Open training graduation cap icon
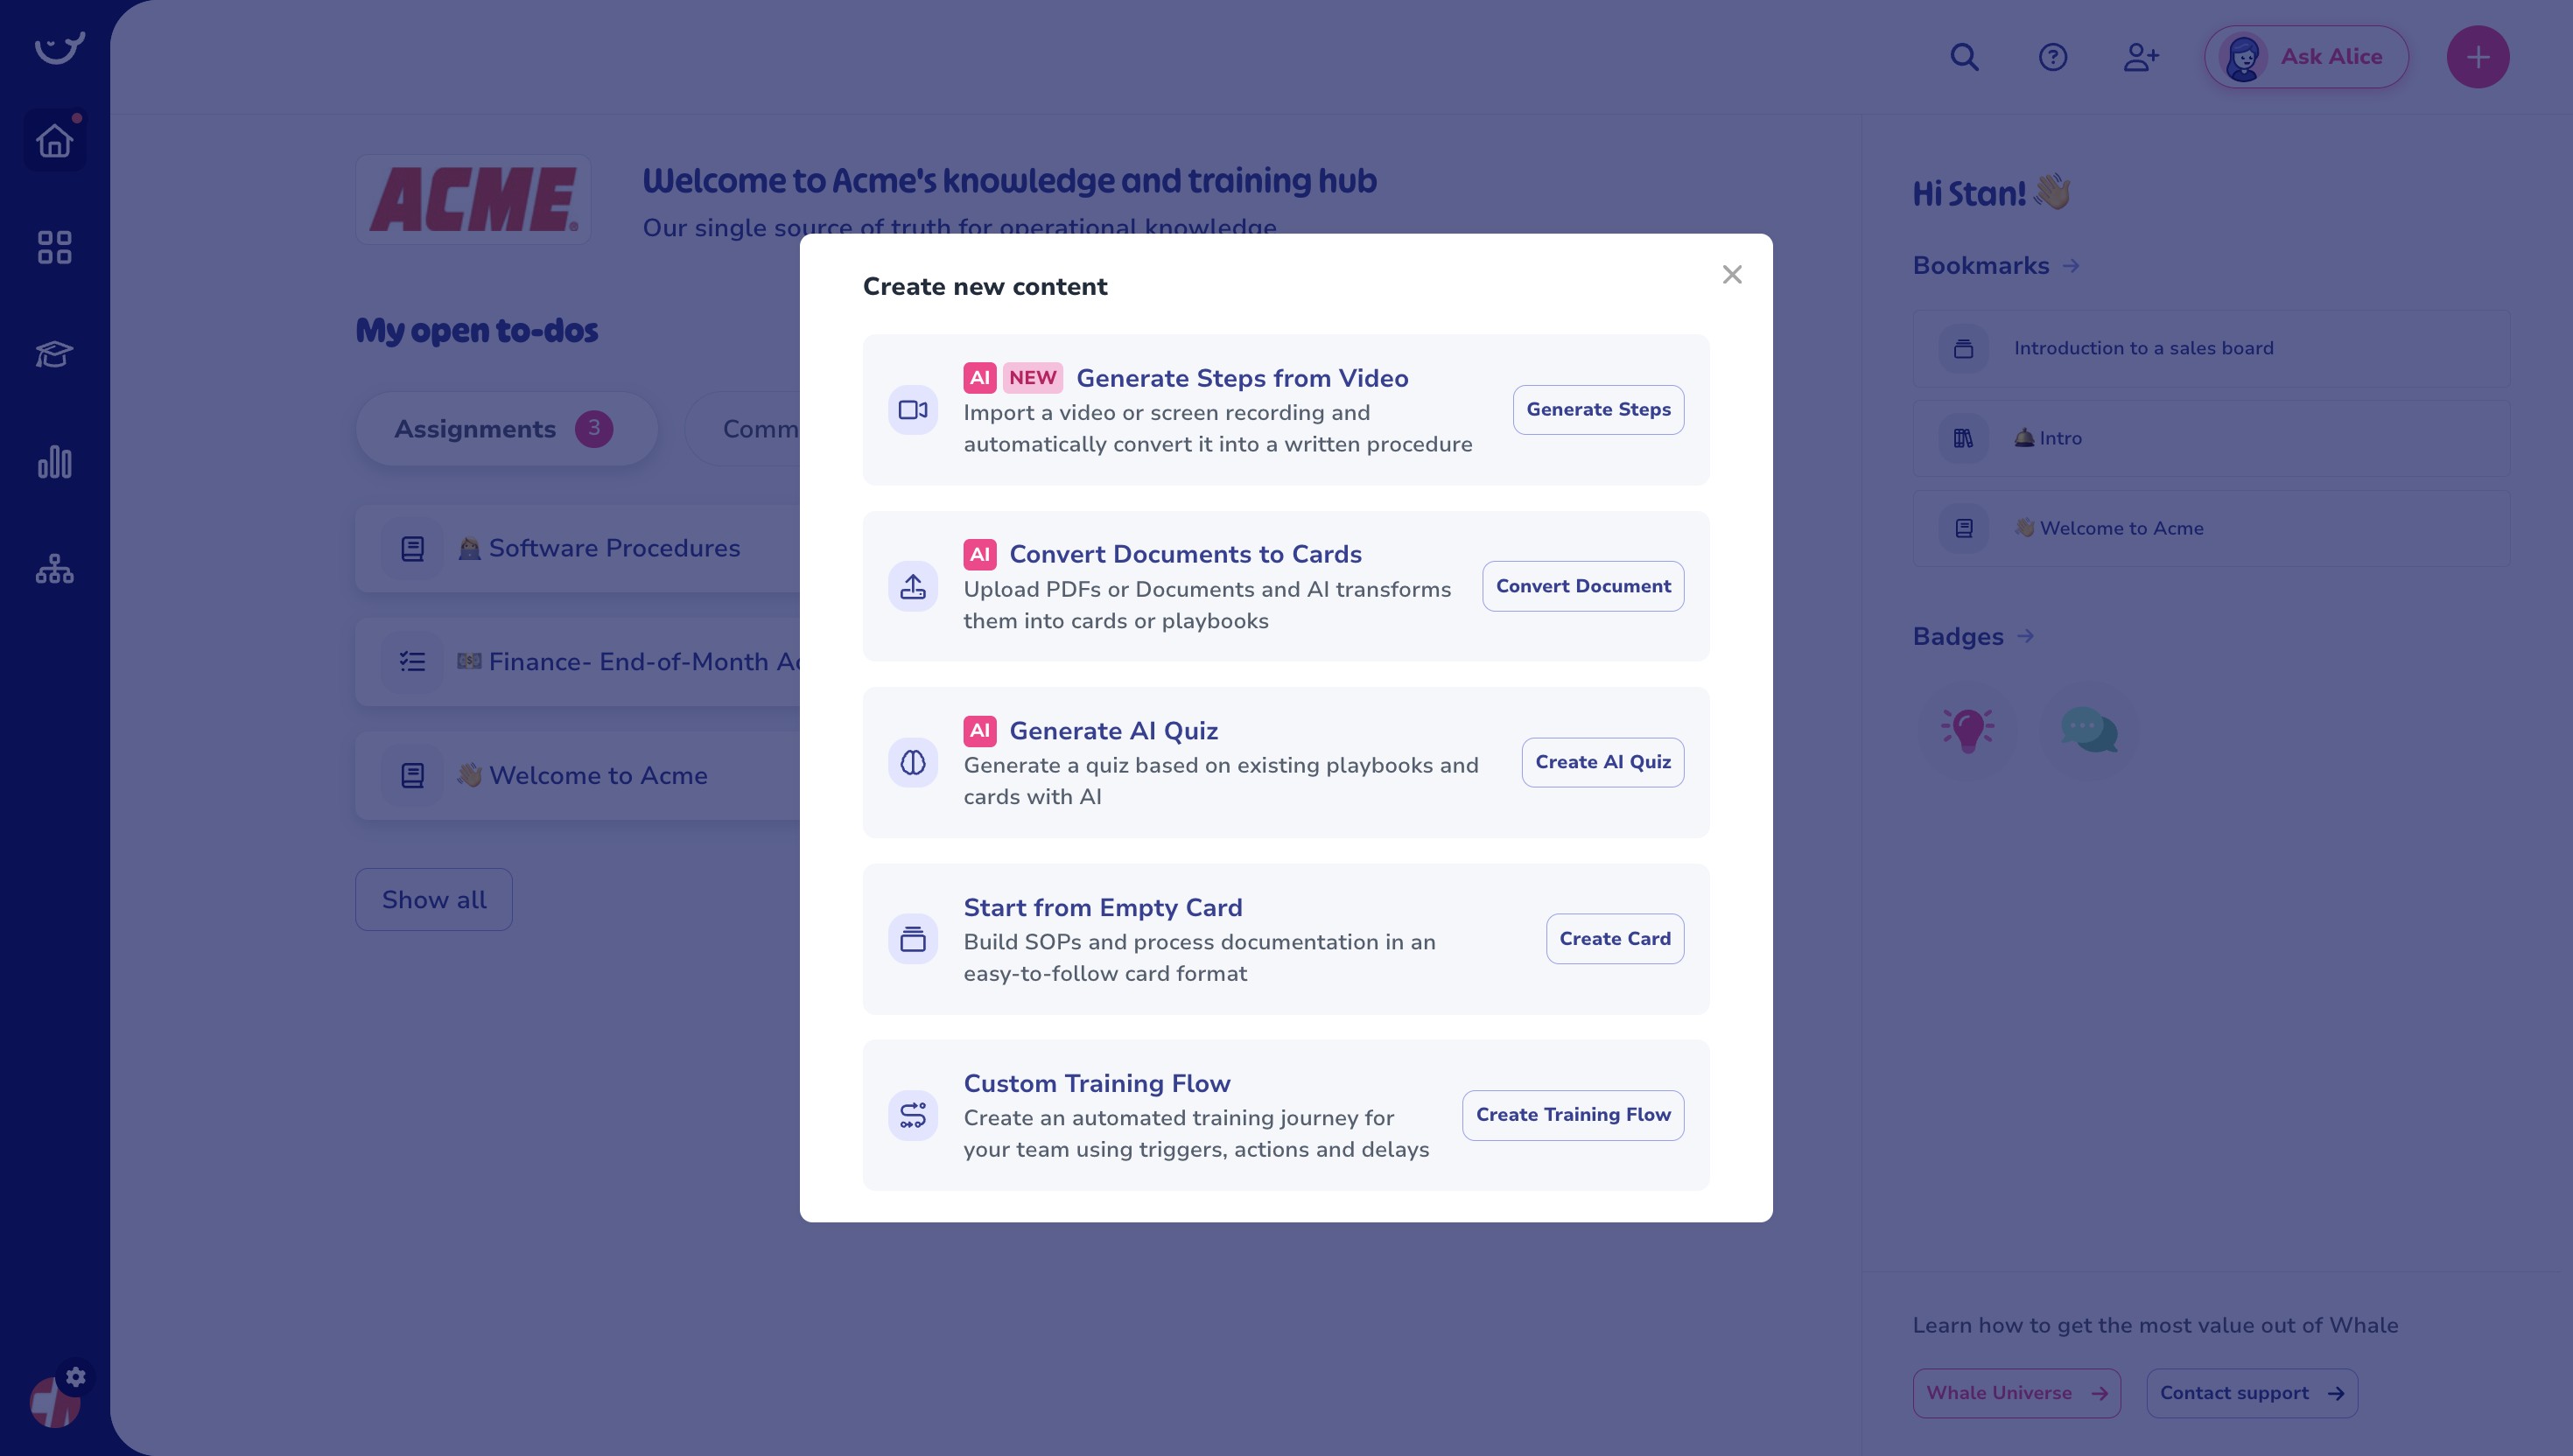Screen dimensions: 2573x1456 [54, 354]
